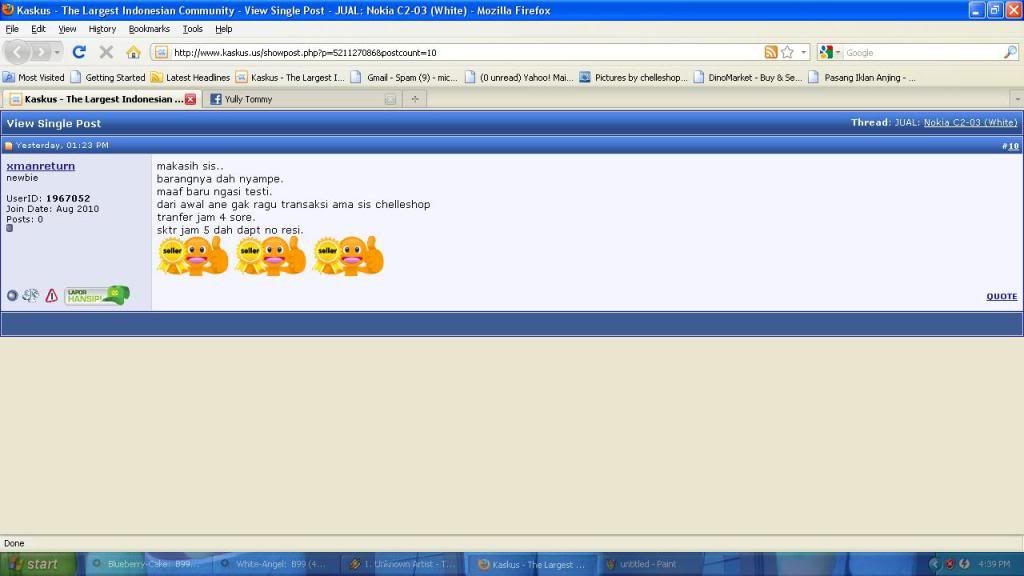Click the system clock showing 4:39 PM
This screenshot has width=1024, height=576.
coord(994,564)
